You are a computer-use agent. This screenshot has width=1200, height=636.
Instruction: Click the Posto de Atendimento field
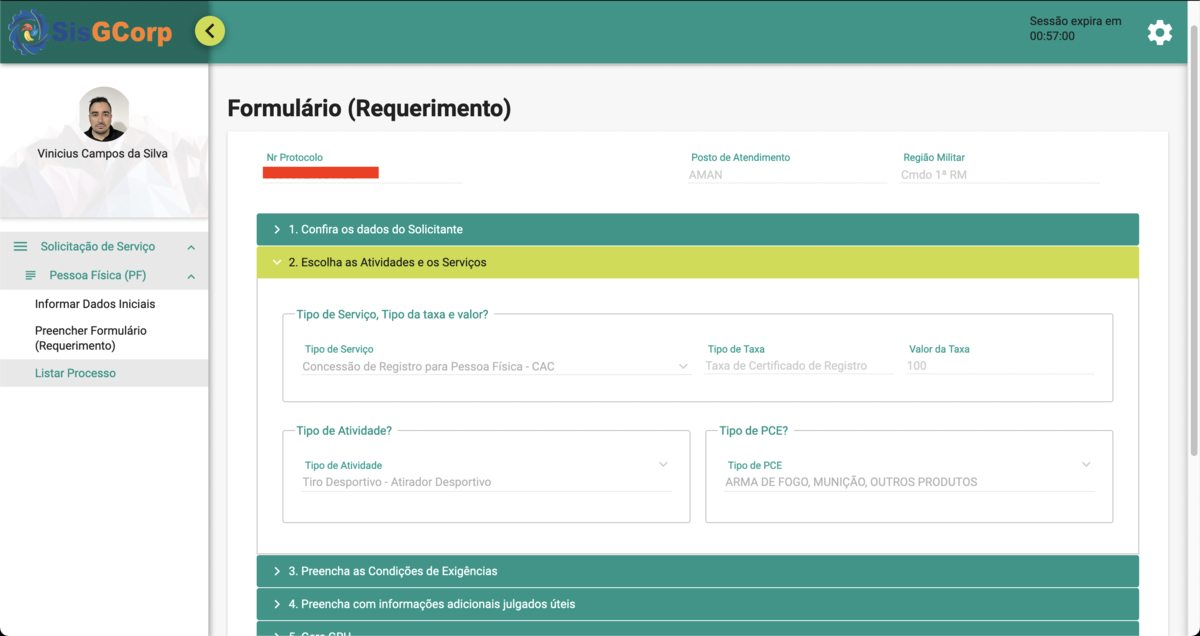coord(787,175)
